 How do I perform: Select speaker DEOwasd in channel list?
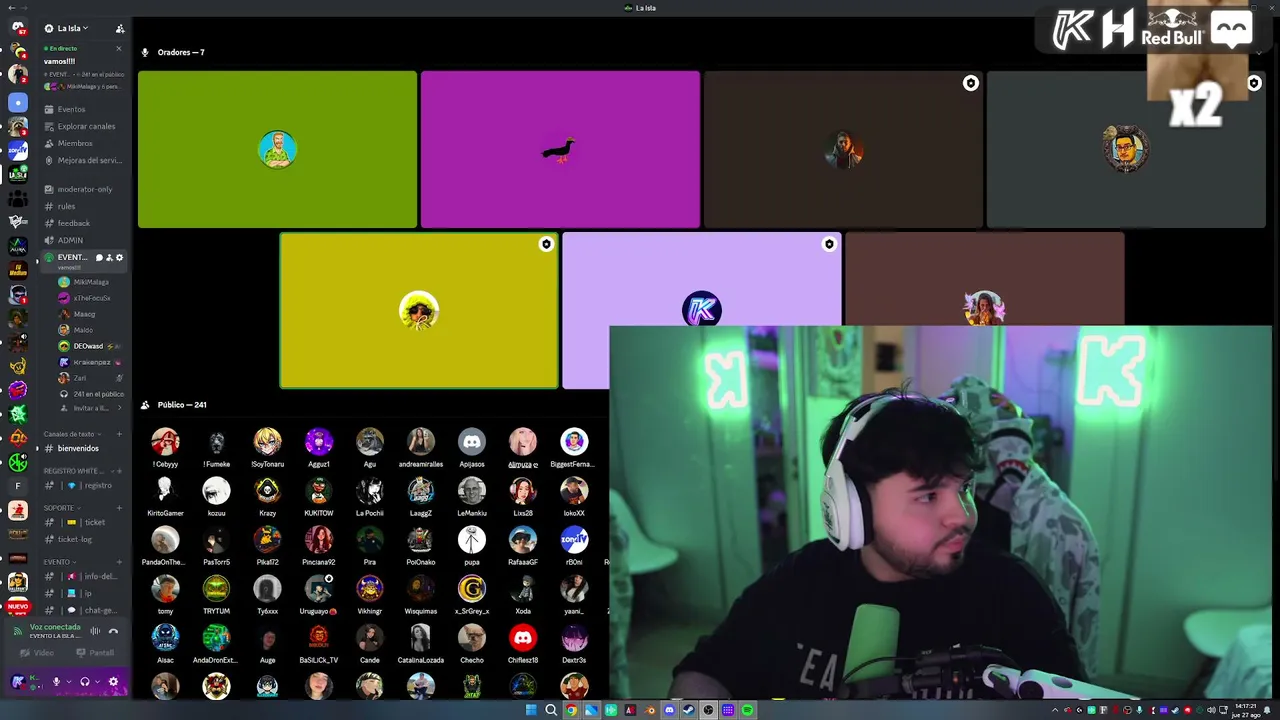90,346
